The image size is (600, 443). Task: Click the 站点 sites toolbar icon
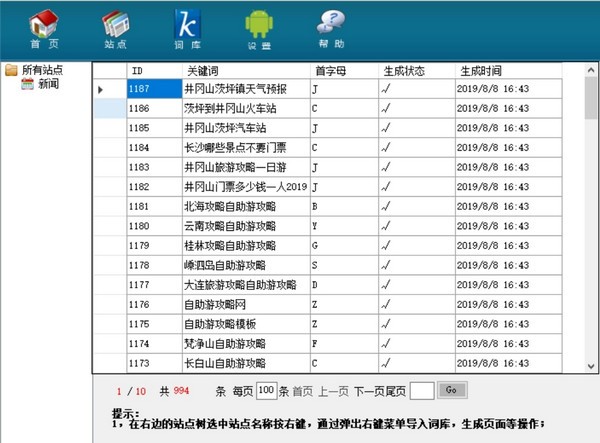[x=115, y=28]
